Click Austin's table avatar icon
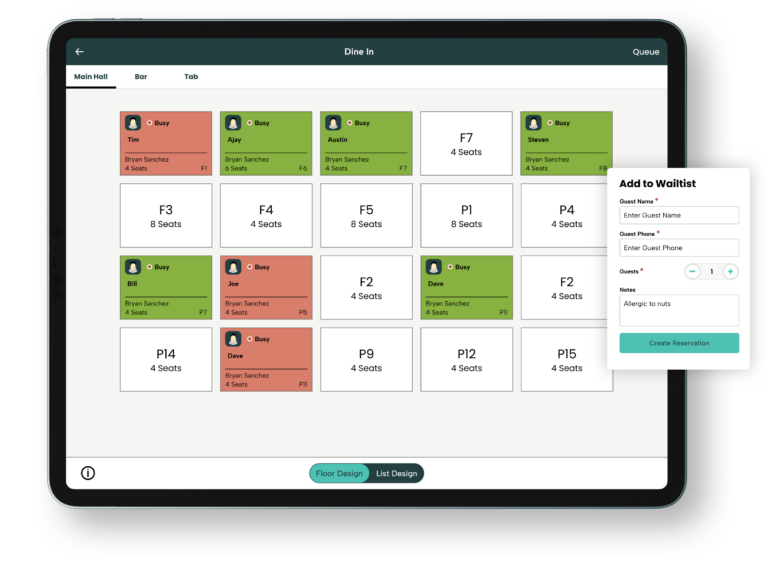The width and height of the screenshot is (768, 561). [x=333, y=123]
